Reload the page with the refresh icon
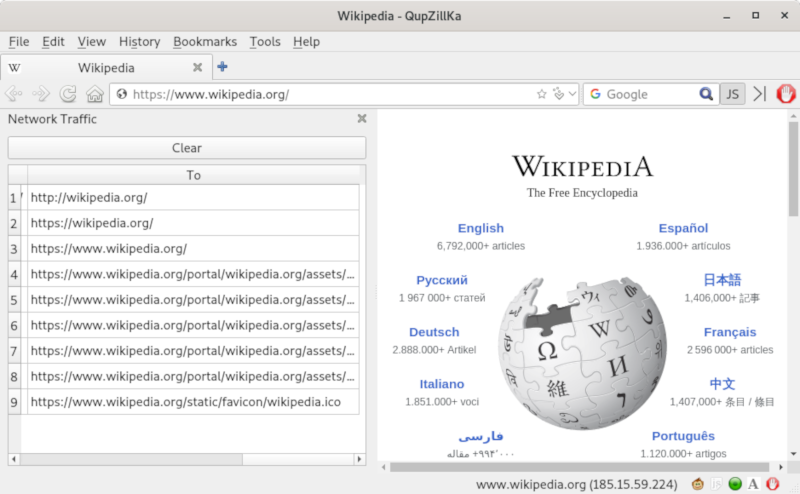The height and width of the screenshot is (494, 800). pos(68,94)
